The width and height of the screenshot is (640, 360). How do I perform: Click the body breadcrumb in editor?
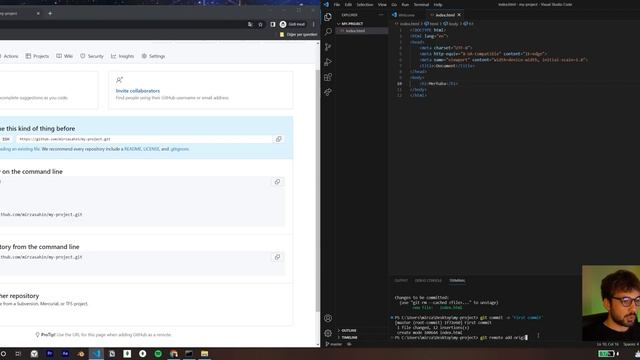(x=451, y=24)
